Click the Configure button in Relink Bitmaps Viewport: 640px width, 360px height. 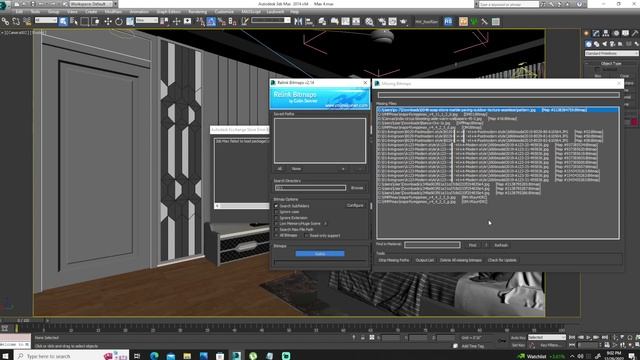pos(355,205)
